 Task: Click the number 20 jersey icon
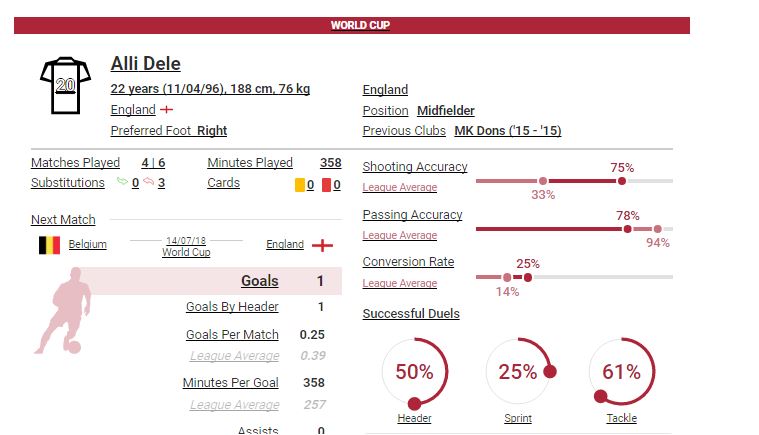65,86
